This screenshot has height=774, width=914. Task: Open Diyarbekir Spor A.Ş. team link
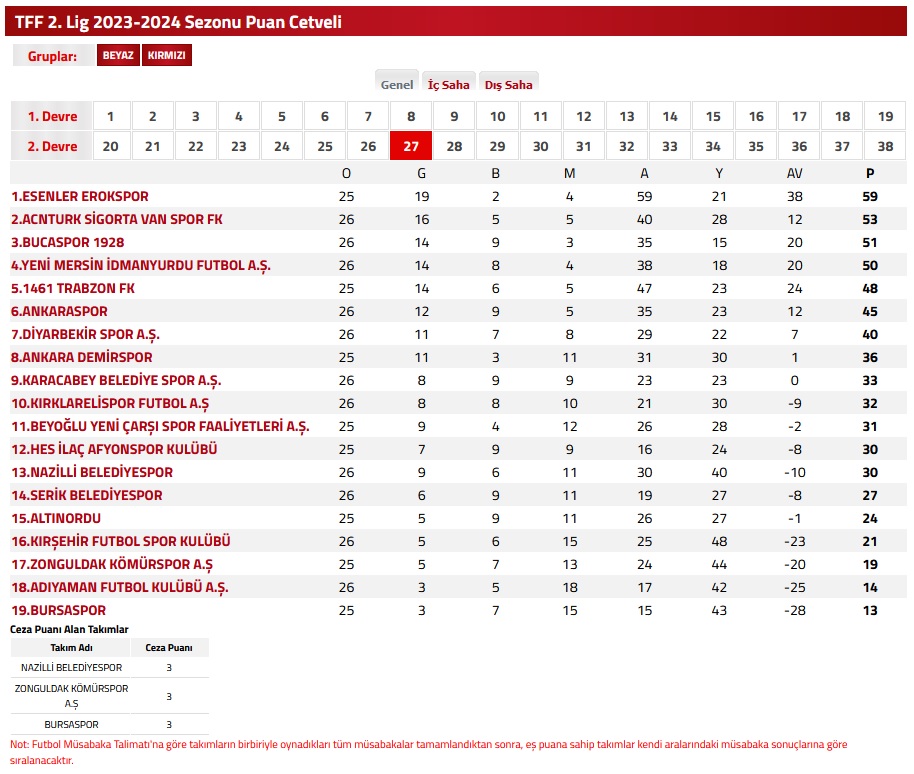85,335
